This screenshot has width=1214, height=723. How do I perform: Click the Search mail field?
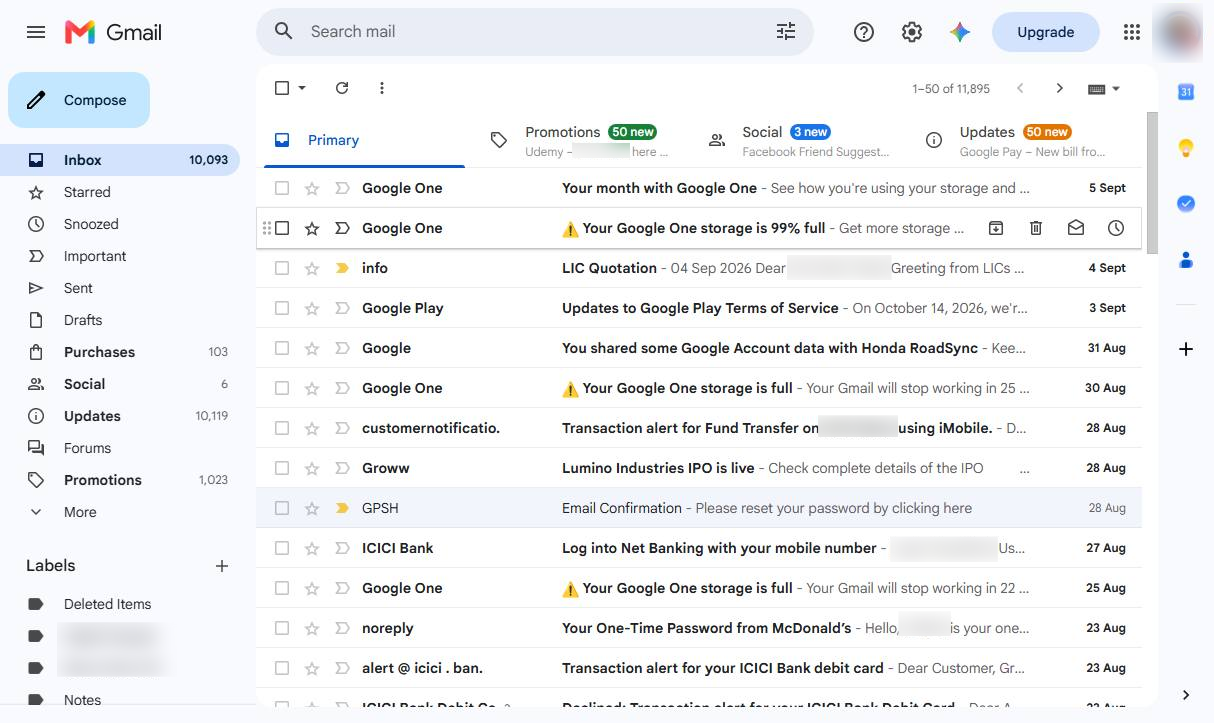[x=535, y=32]
